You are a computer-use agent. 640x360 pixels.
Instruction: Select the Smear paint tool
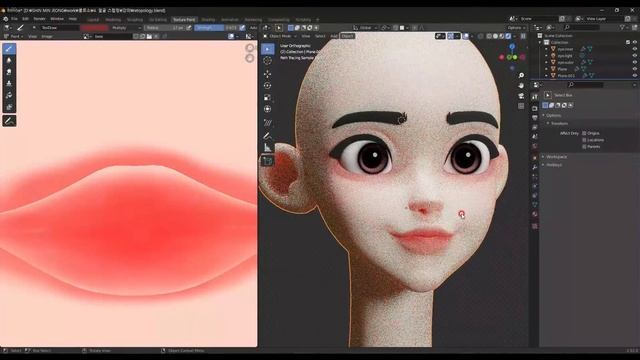pyautogui.click(x=9, y=72)
